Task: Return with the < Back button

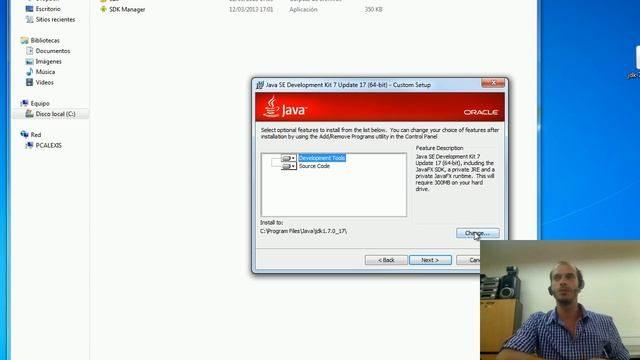Action: point(386,260)
